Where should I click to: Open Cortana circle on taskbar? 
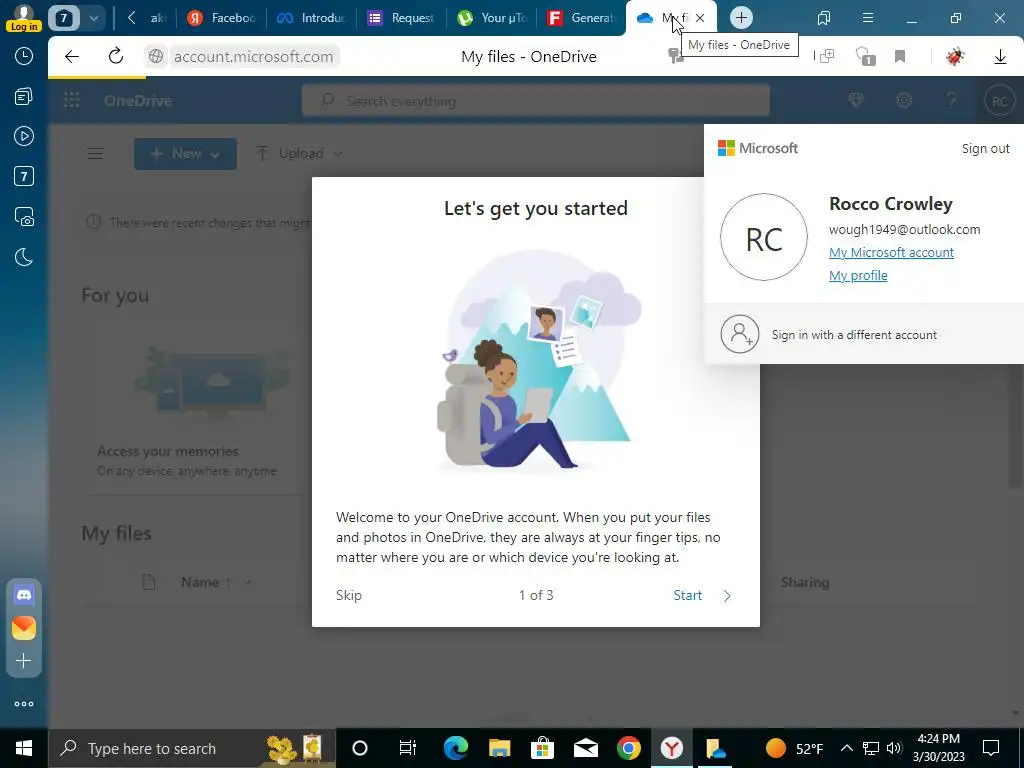point(360,748)
